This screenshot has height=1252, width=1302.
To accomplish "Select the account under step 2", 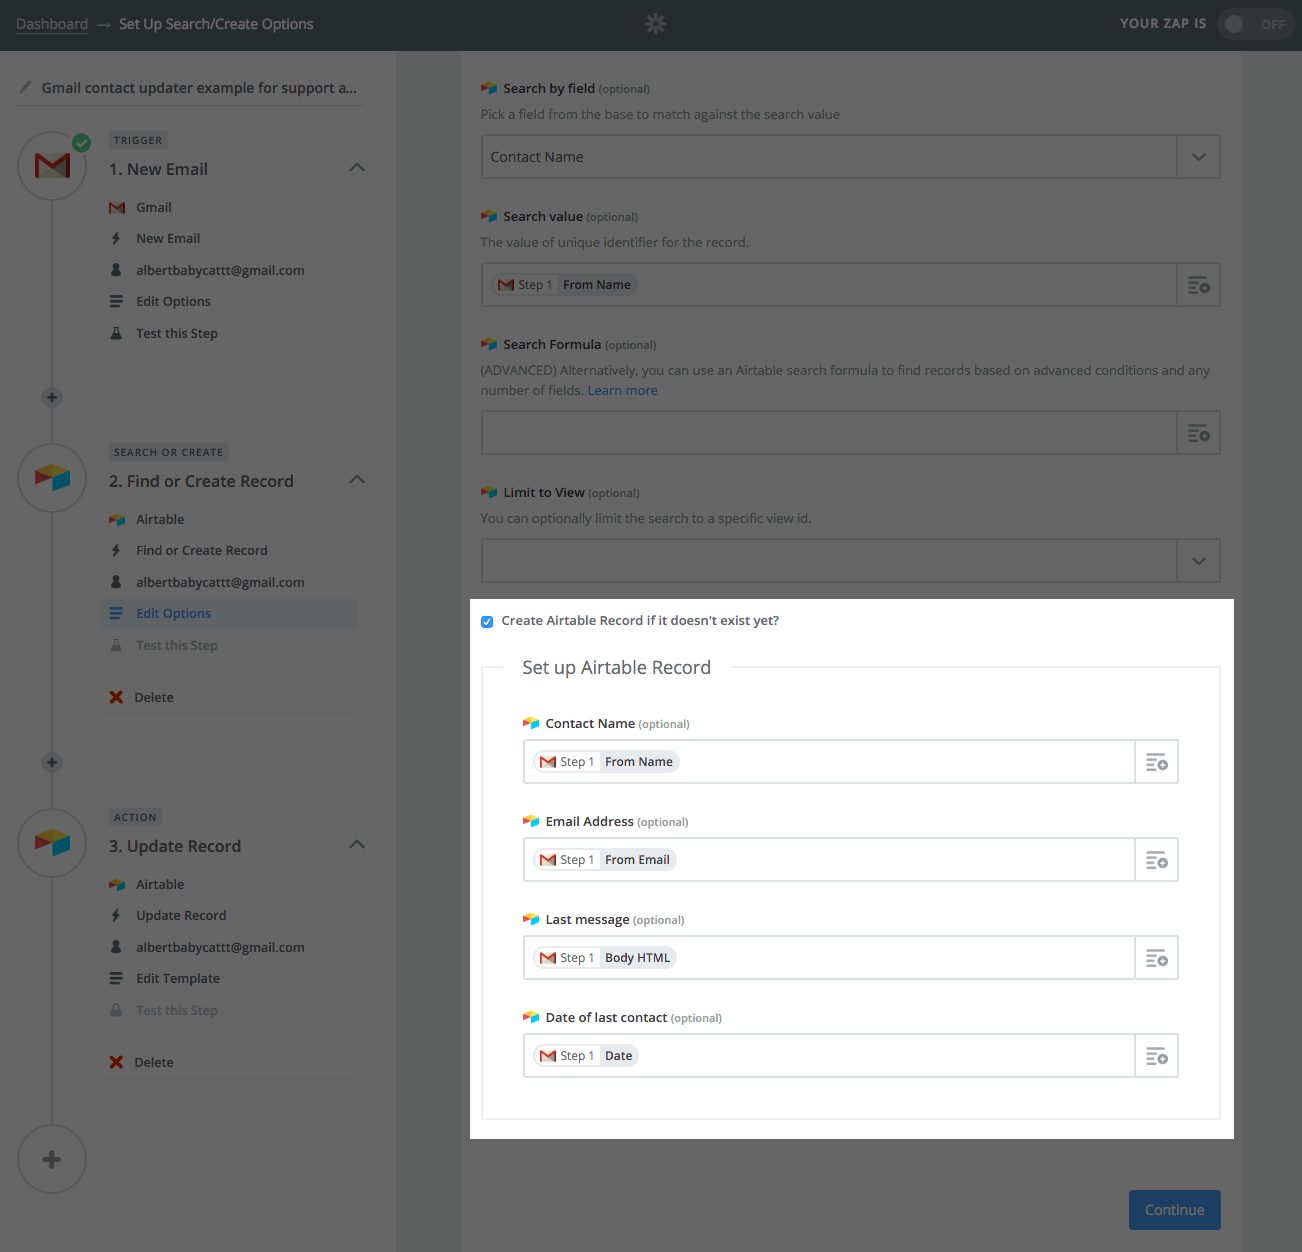I will click(220, 582).
